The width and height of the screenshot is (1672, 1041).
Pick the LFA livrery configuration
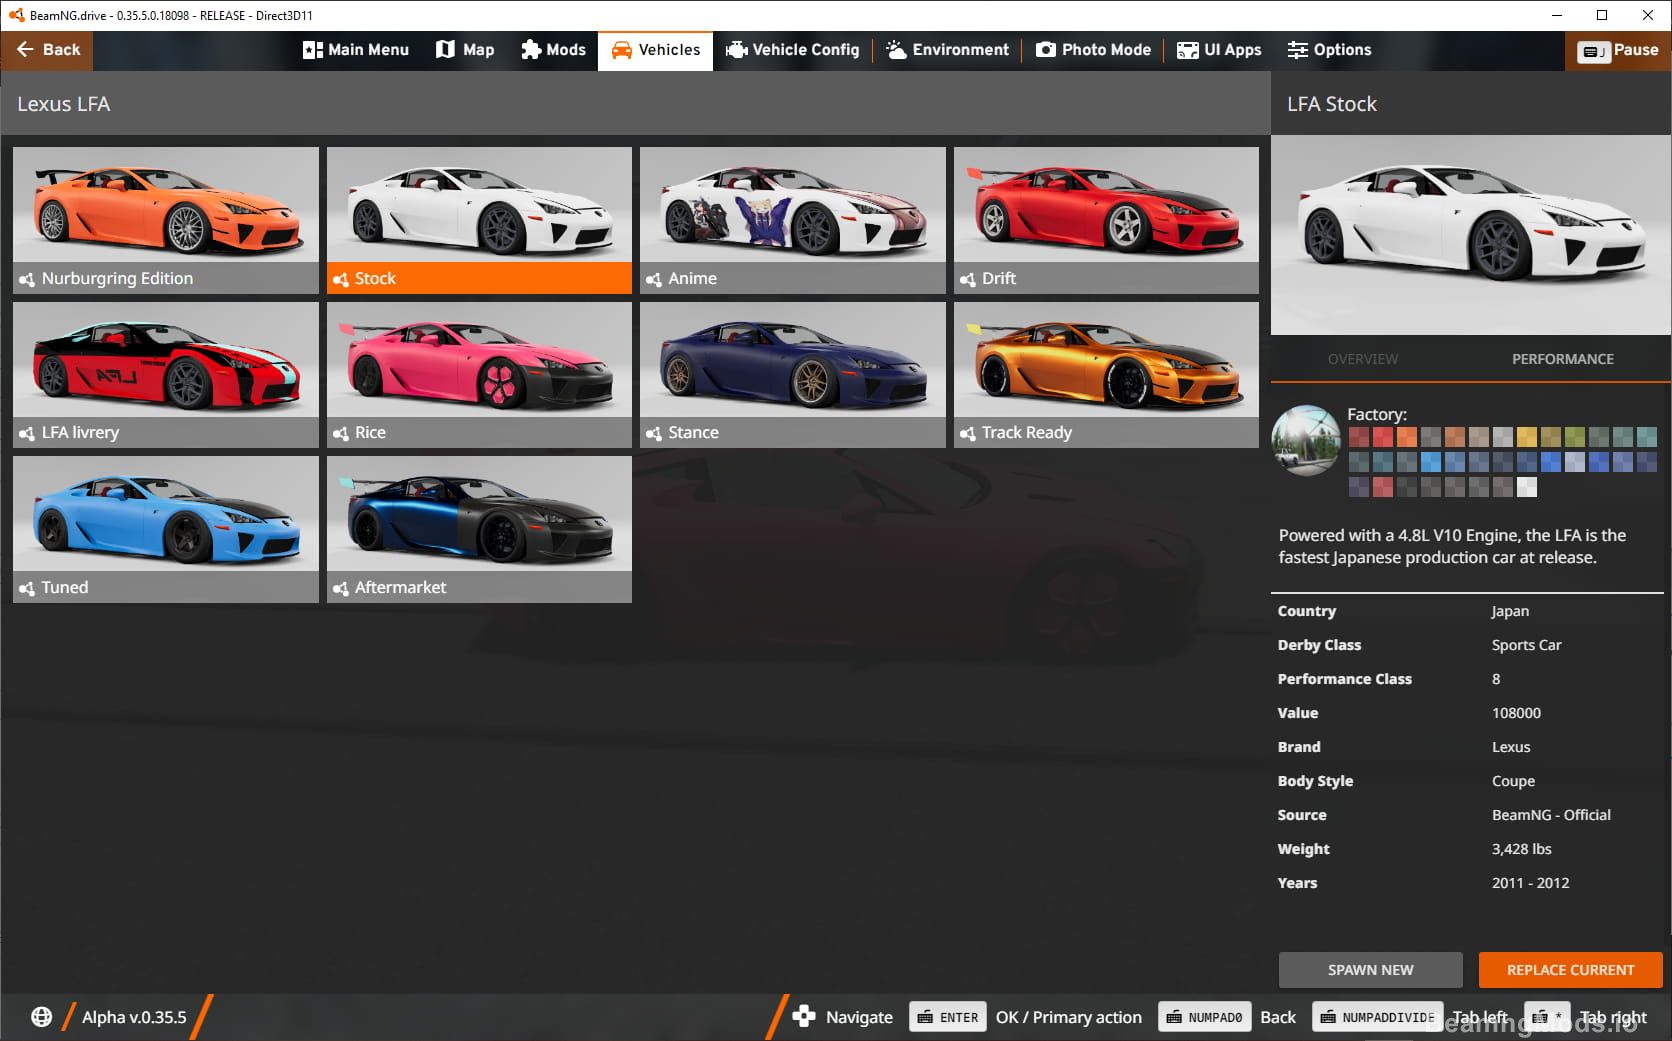tap(166, 375)
